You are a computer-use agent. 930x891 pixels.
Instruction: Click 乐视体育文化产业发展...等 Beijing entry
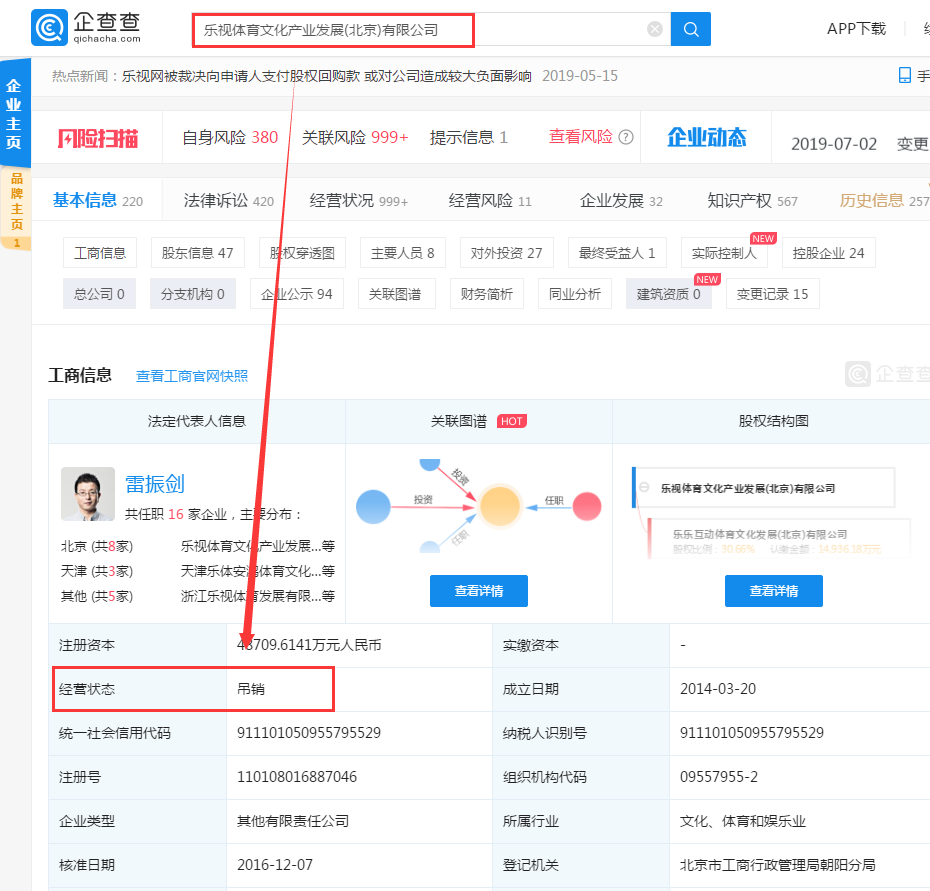point(257,546)
